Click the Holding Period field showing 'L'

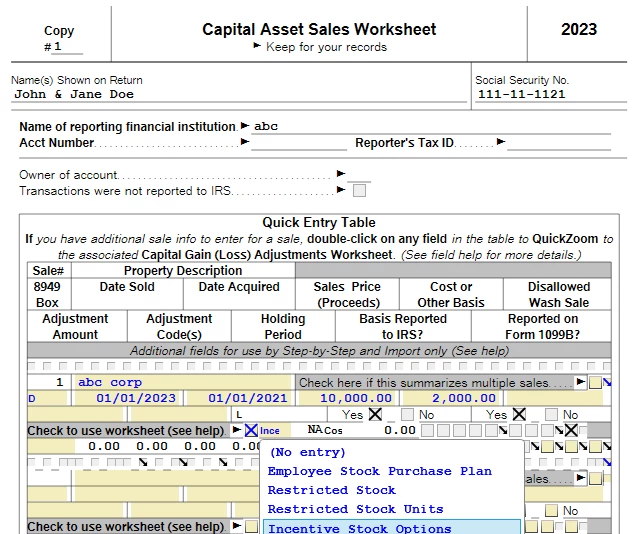[x=280, y=415]
